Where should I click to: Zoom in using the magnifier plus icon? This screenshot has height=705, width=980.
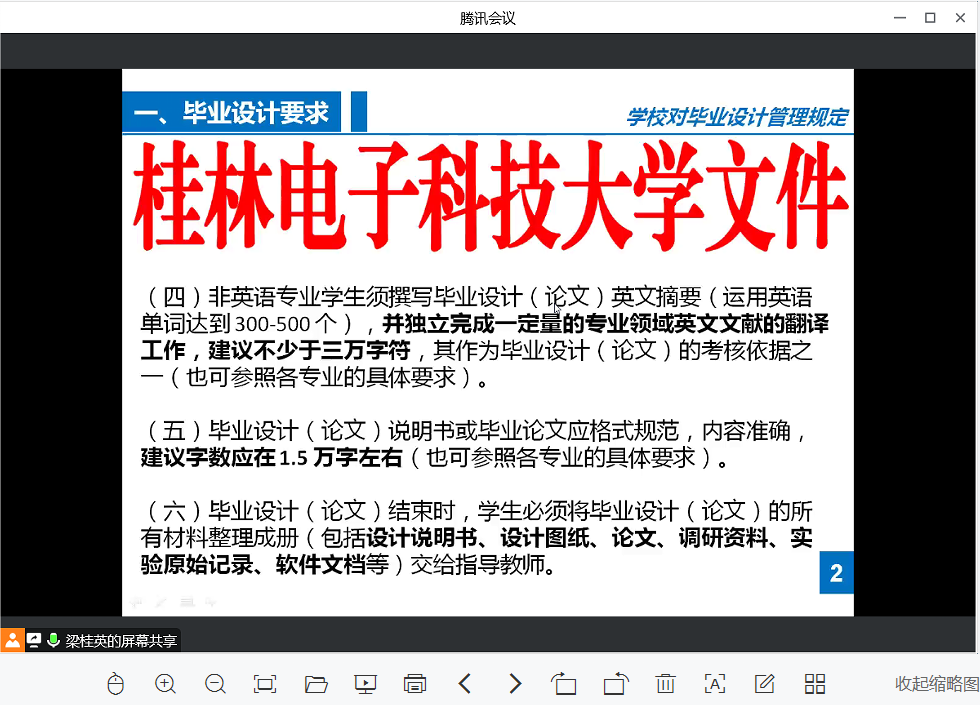point(166,684)
